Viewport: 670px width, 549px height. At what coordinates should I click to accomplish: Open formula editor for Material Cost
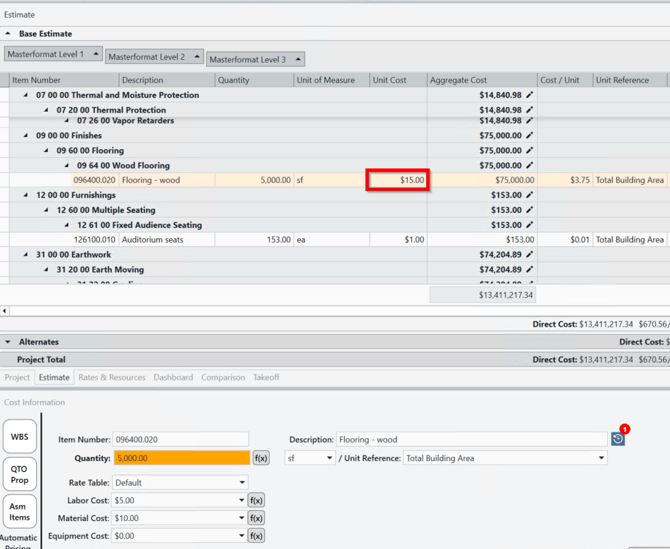(x=256, y=518)
